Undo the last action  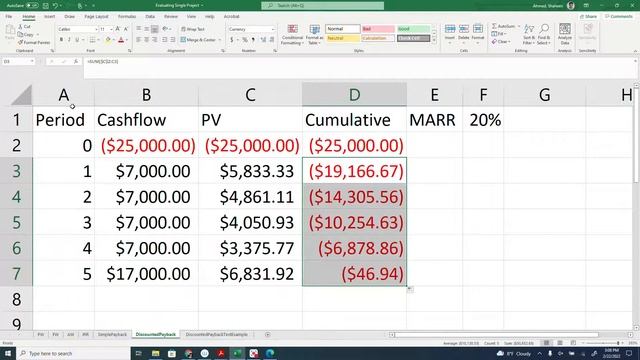coord(56,6)
